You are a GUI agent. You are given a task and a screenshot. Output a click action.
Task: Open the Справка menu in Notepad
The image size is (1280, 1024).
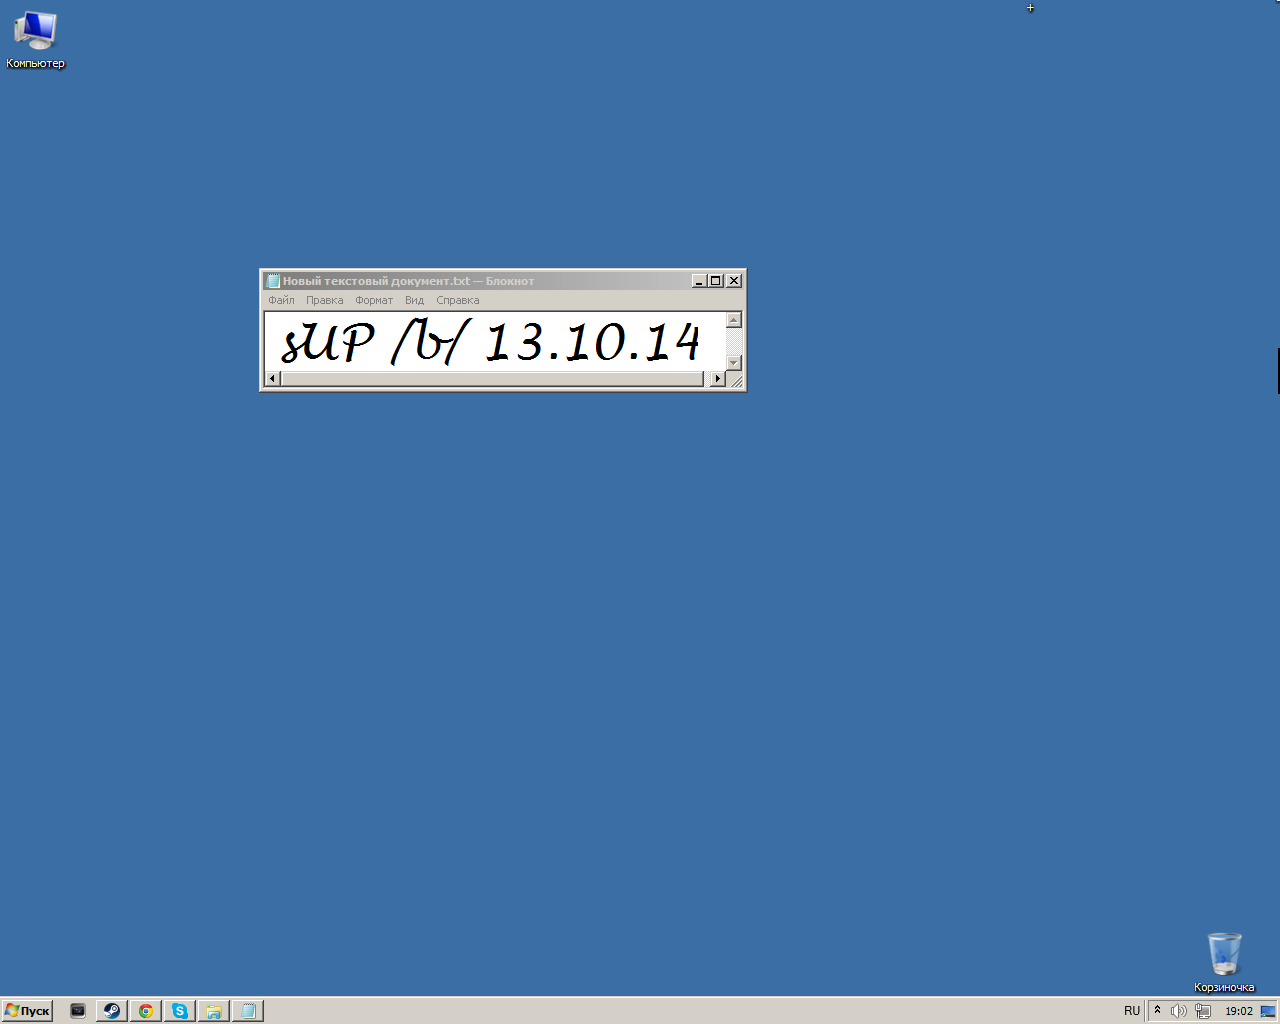click(x=457, y=300)
